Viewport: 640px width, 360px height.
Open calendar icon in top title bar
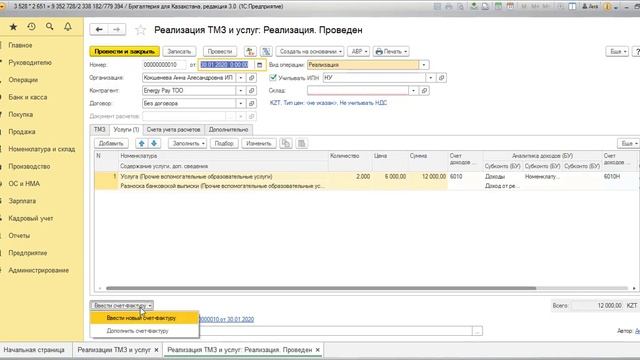point(510,6)
